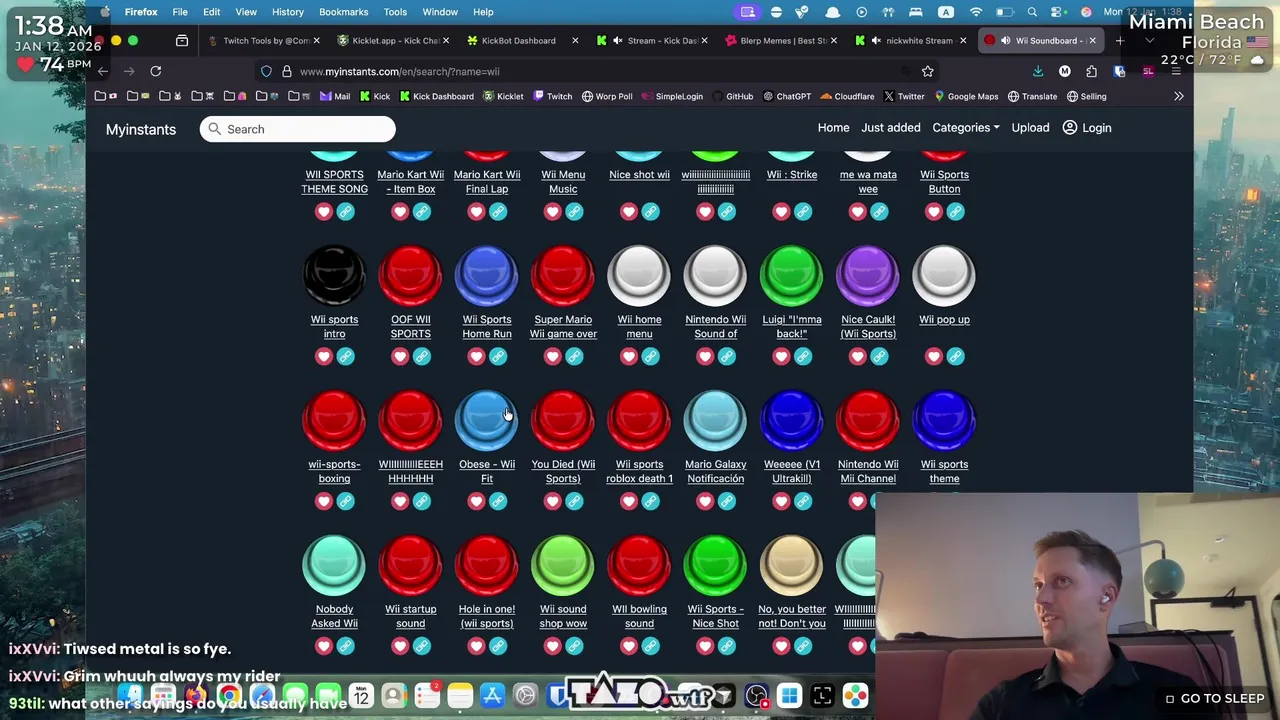Play the Wii sports intro sound button
The width and height of the screenshot is (1280, 720).
(334, 275)
